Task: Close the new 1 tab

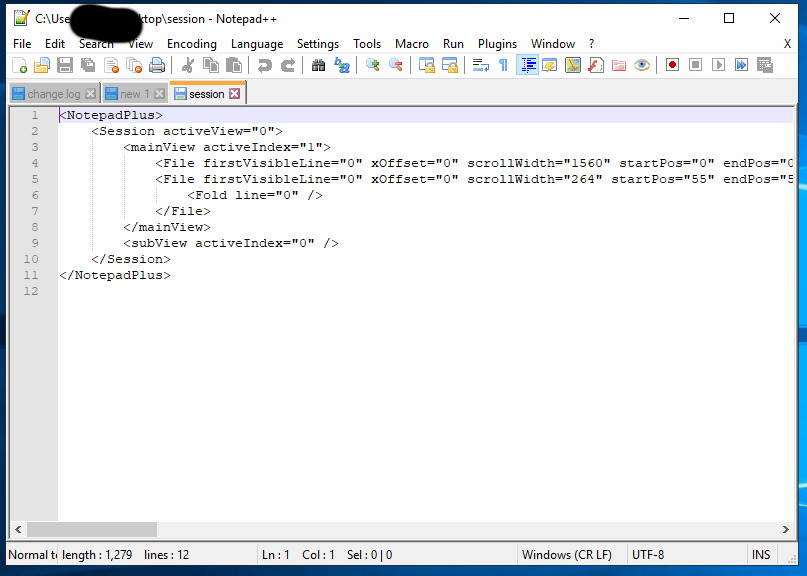Action: pyautogui.click(x=158, y=93)
